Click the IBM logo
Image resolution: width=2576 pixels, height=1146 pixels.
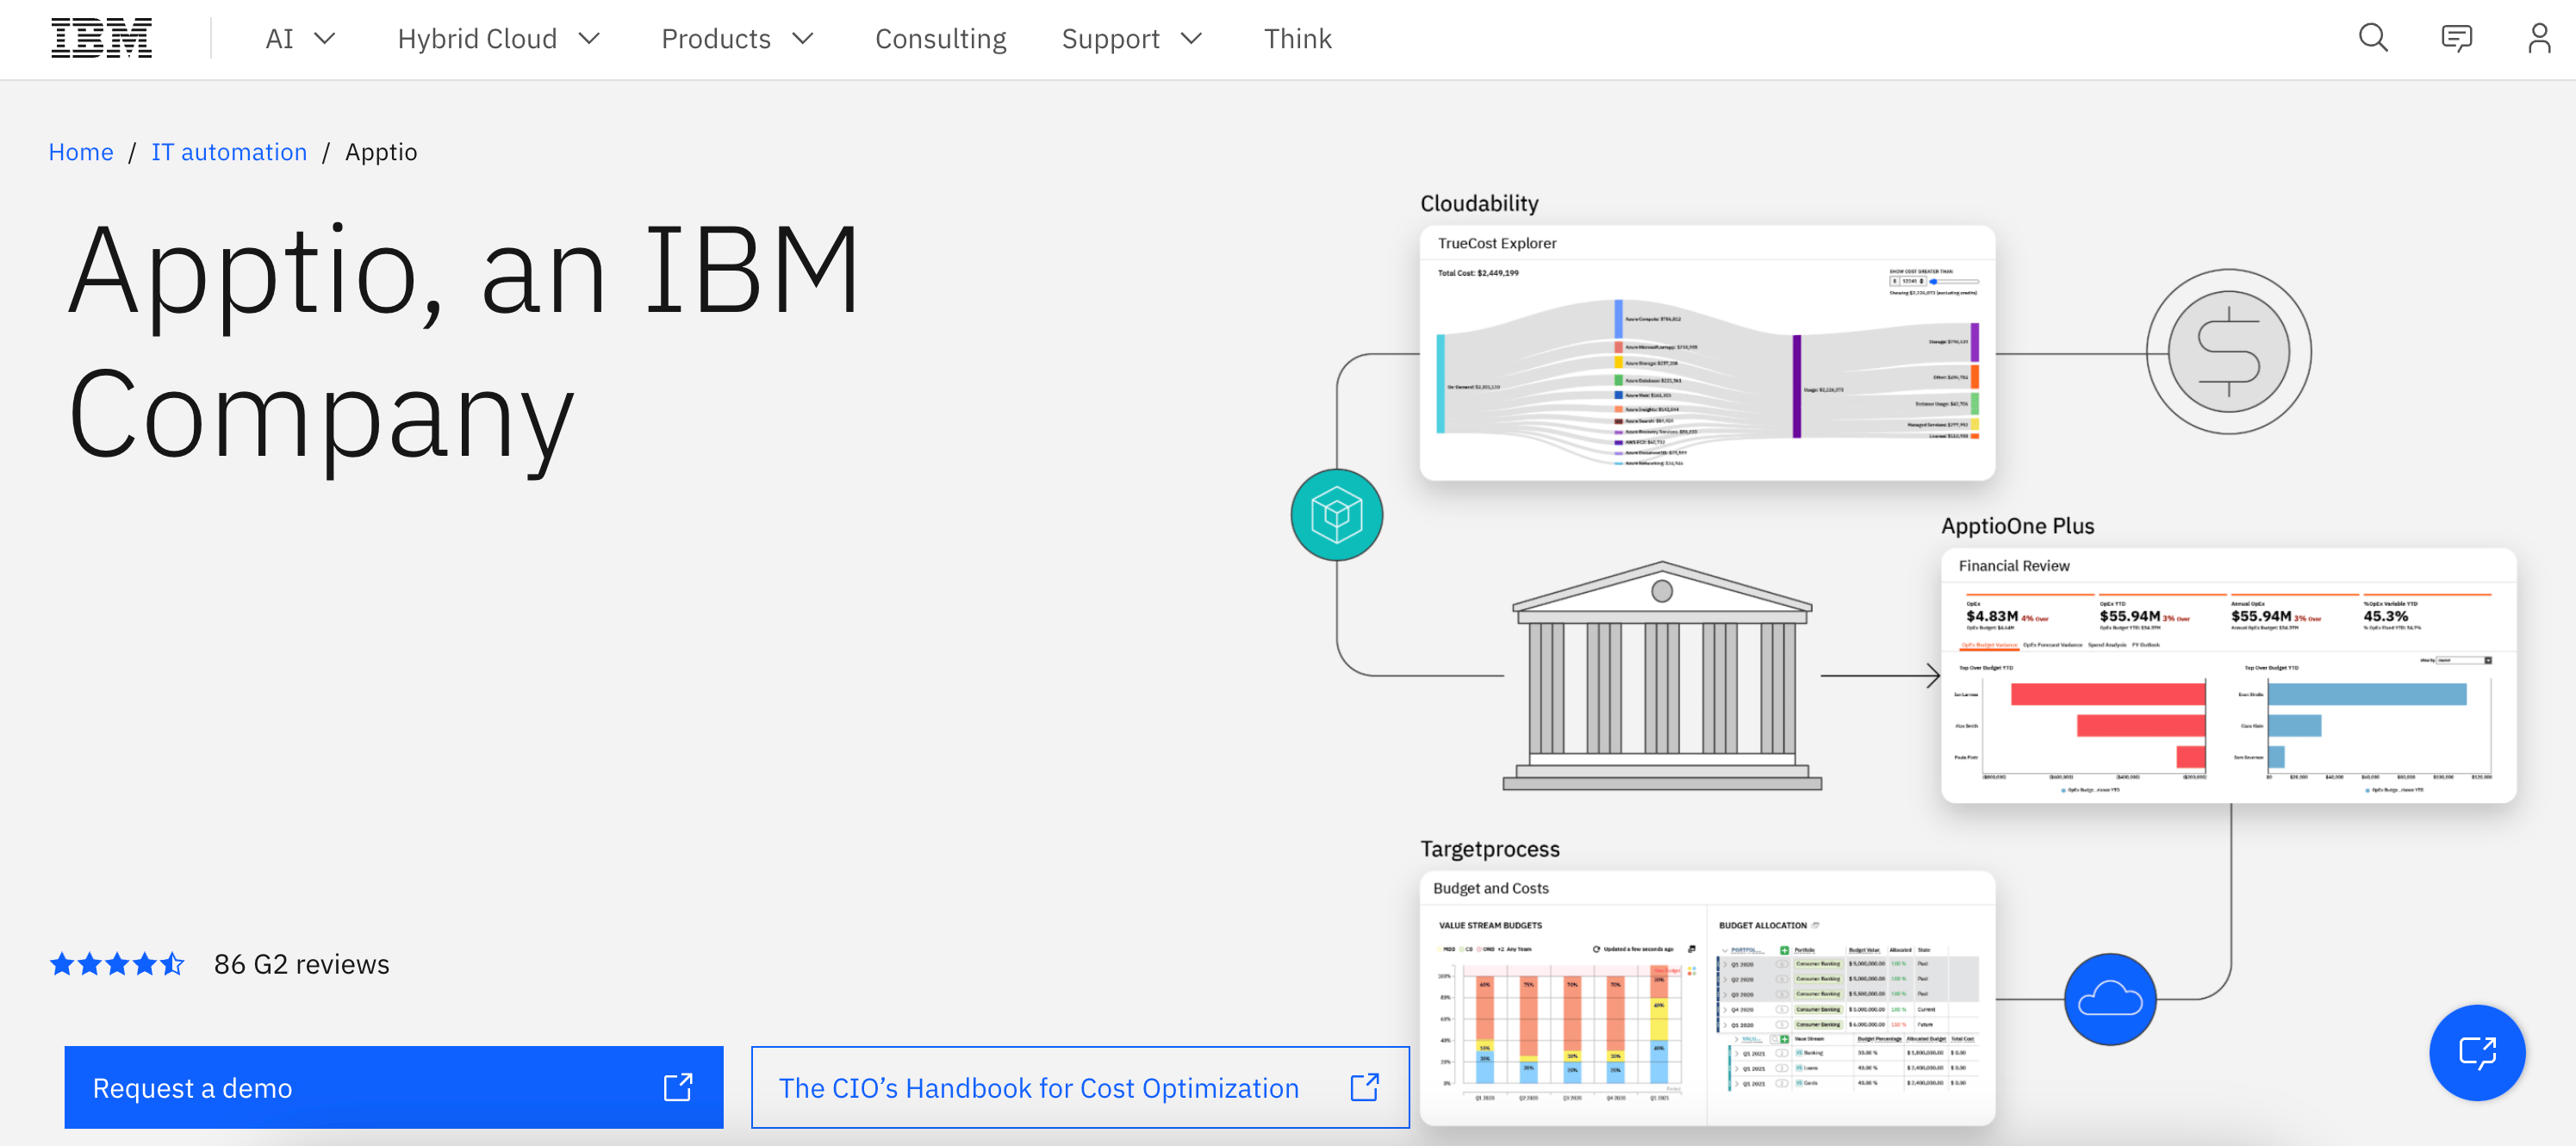click(x=101, y=38)
